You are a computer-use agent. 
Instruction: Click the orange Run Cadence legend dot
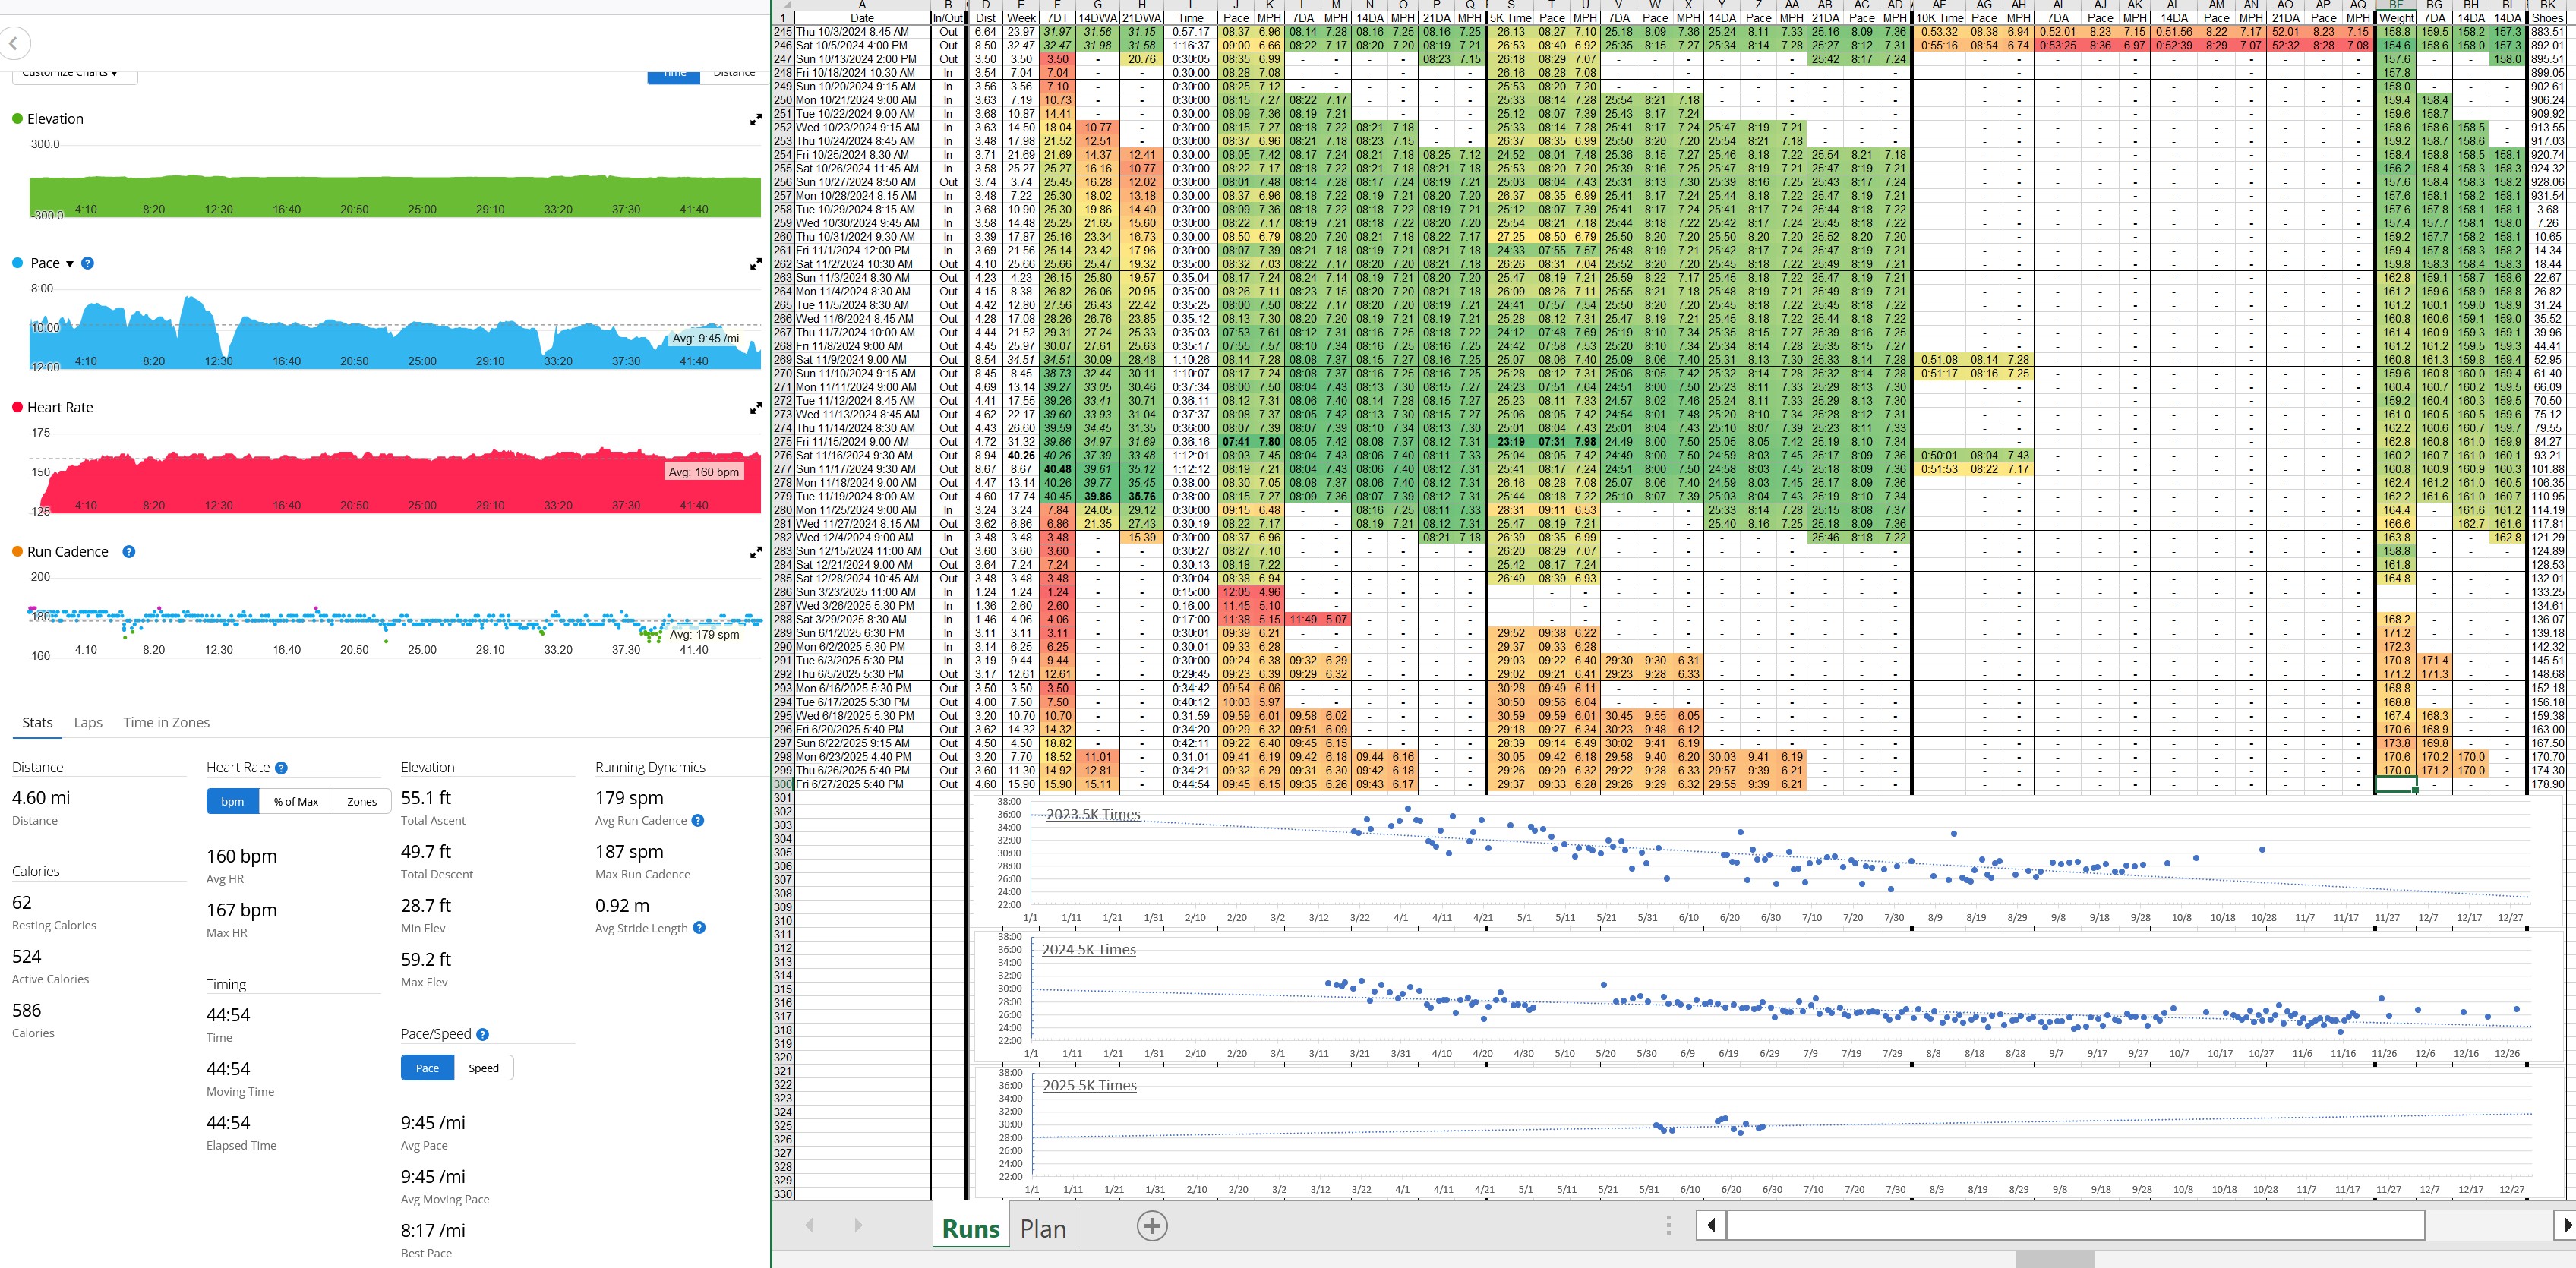[17, 551]
